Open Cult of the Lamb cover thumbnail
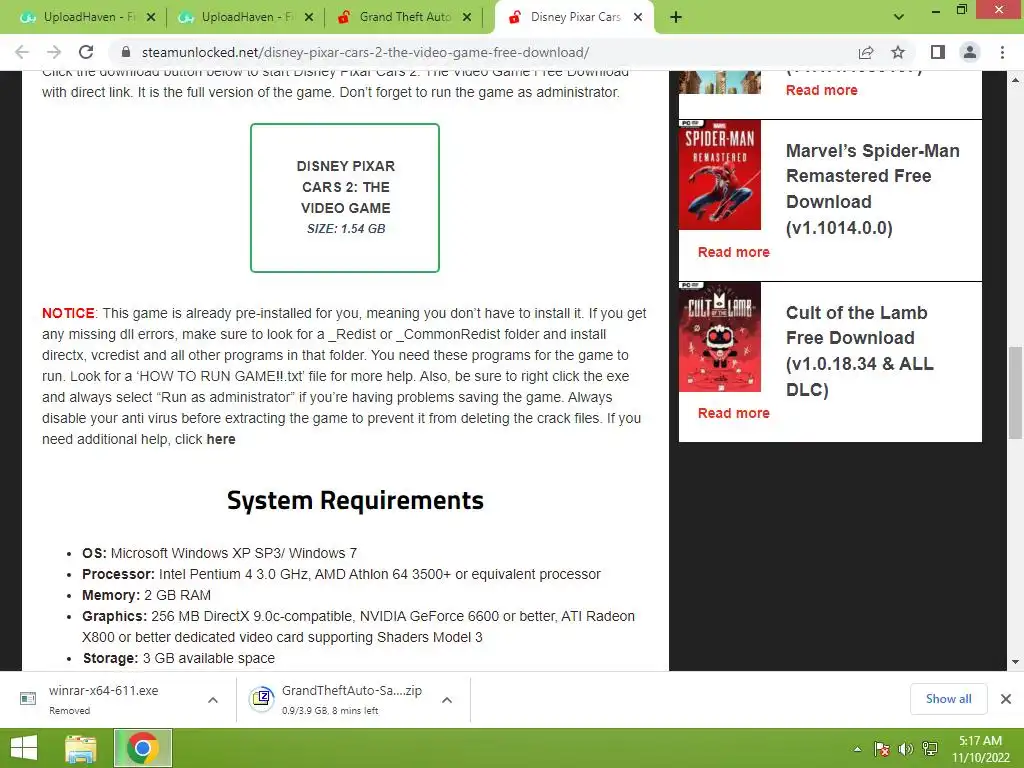Image resolution: width=1024 pixels, height=768 pixels. click(x=720, y=337)
